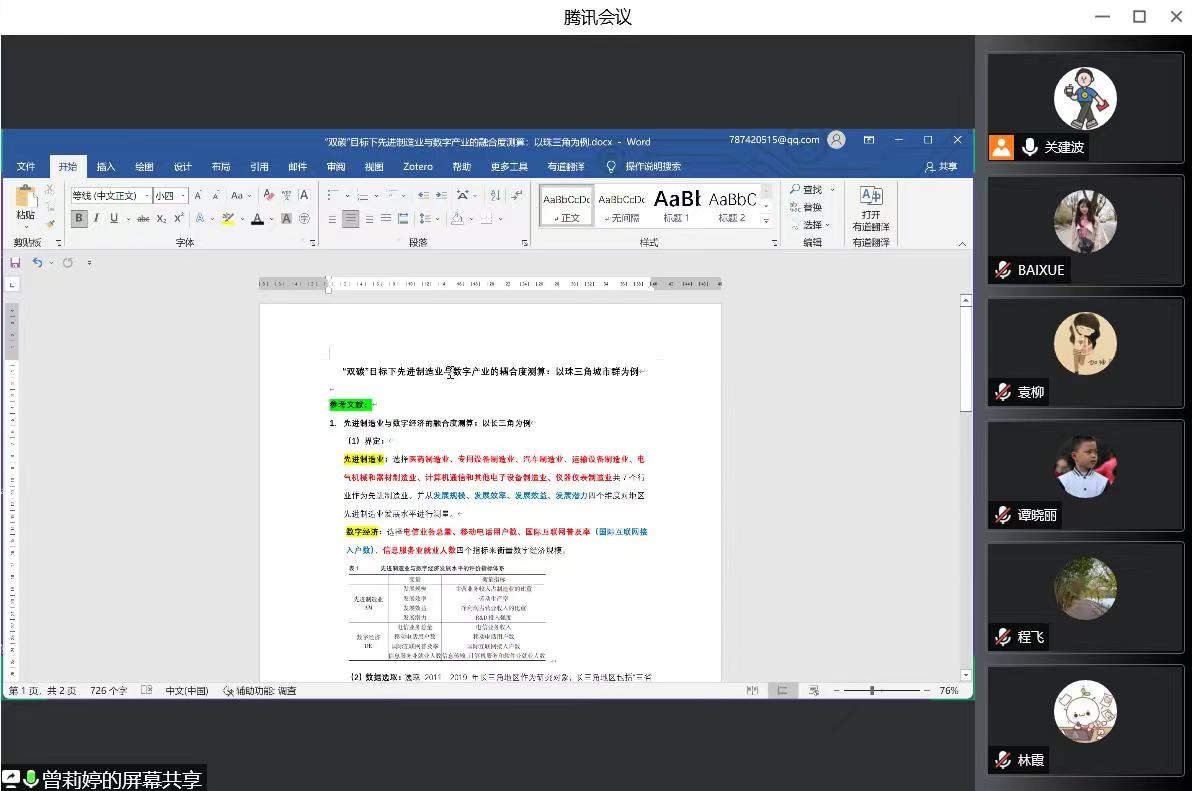
Task: Click the Save icon in quick access toolbar
Action: (x=15, y=263)
